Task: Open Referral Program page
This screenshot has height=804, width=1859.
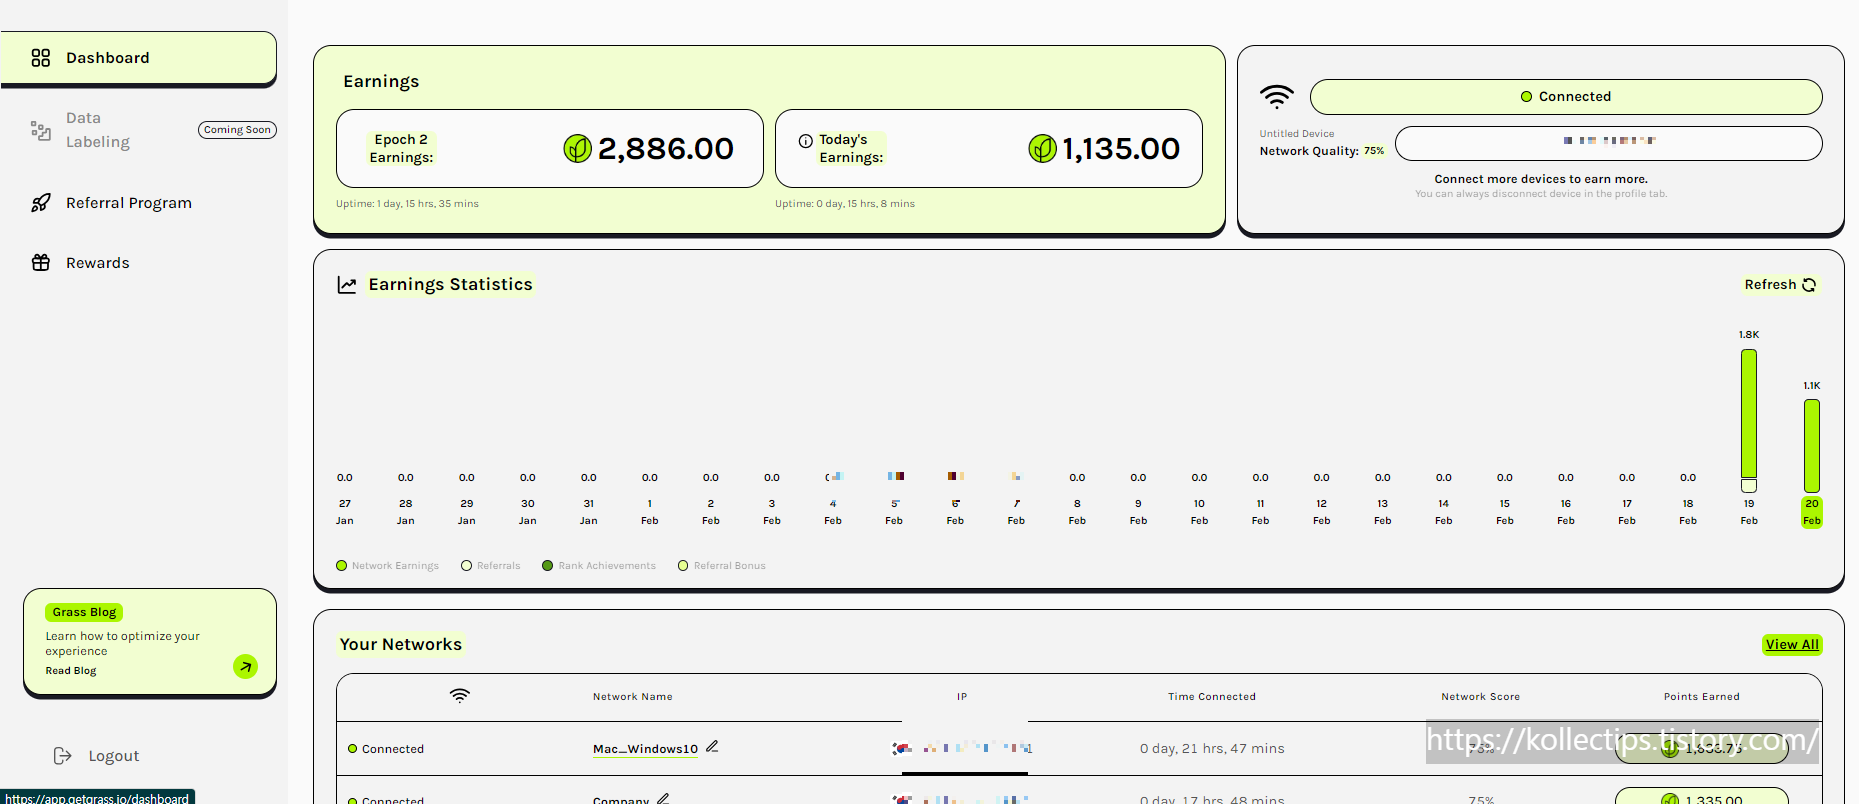Action: [x=129, y=203]
